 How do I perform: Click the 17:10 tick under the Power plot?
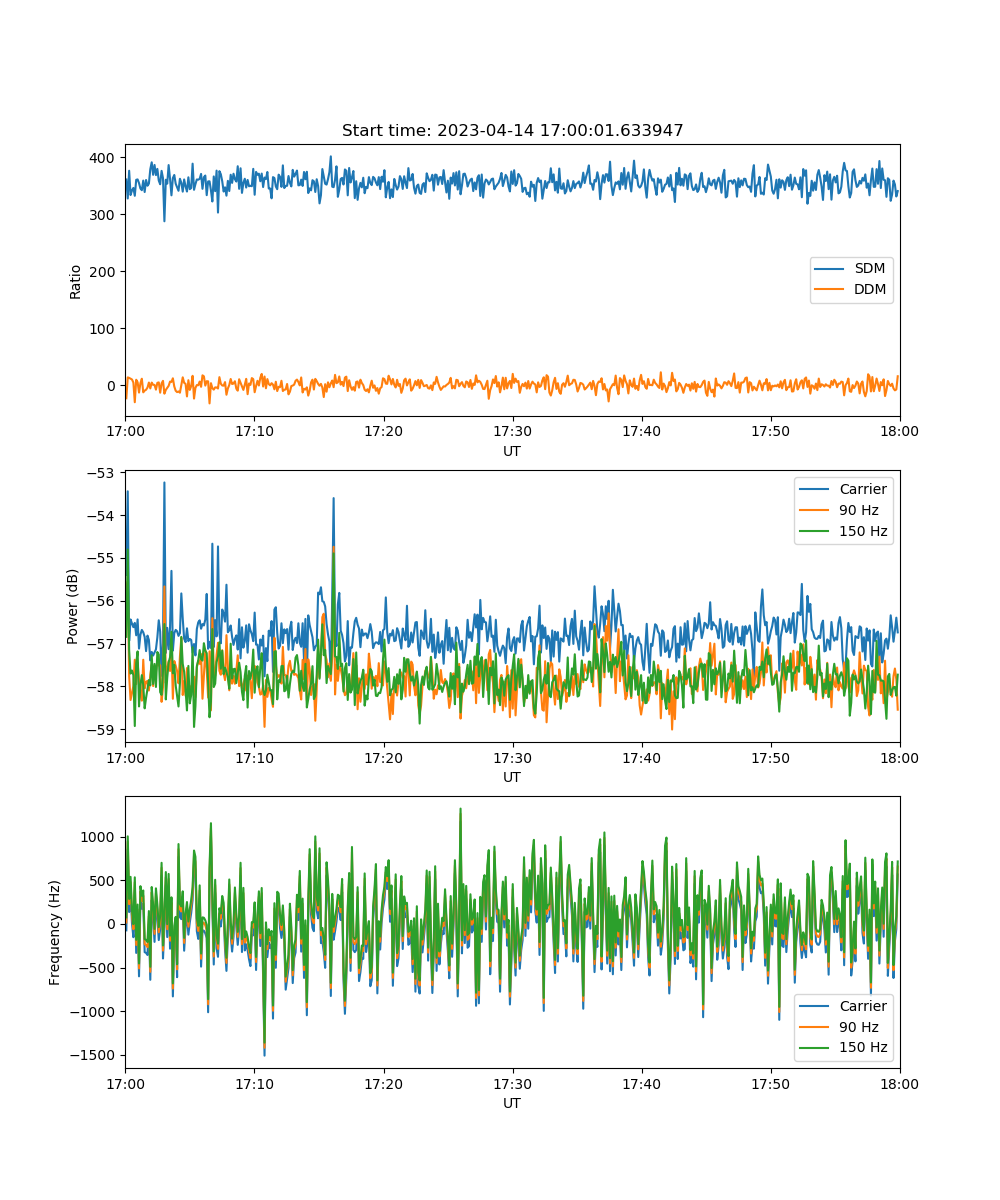coord(254,757)
